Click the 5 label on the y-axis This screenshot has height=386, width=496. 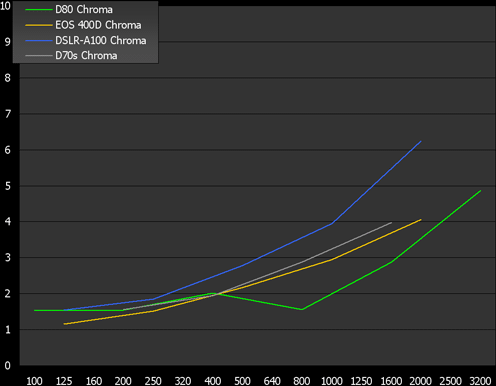[8, 186]
